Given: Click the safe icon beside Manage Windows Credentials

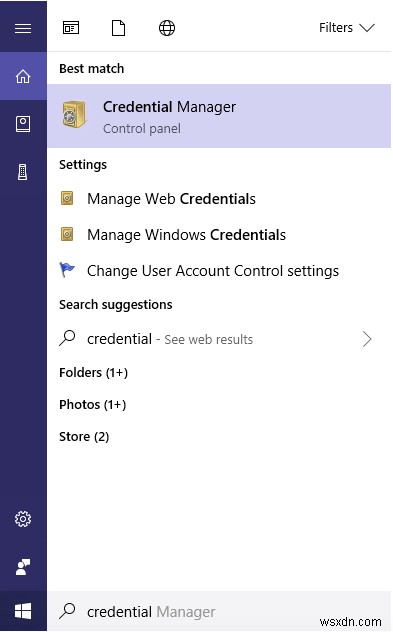Looking at the screenshot, I should [67, 234].
